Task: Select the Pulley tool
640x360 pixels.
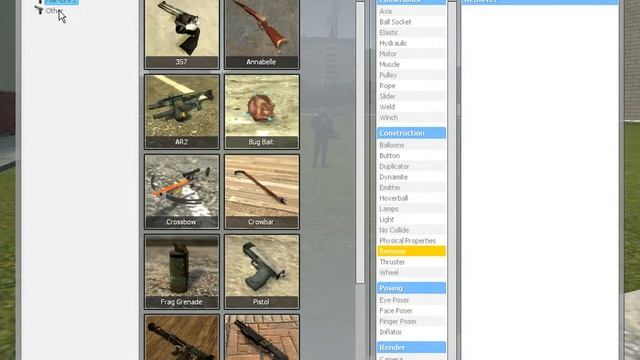Action: (411, 75)
